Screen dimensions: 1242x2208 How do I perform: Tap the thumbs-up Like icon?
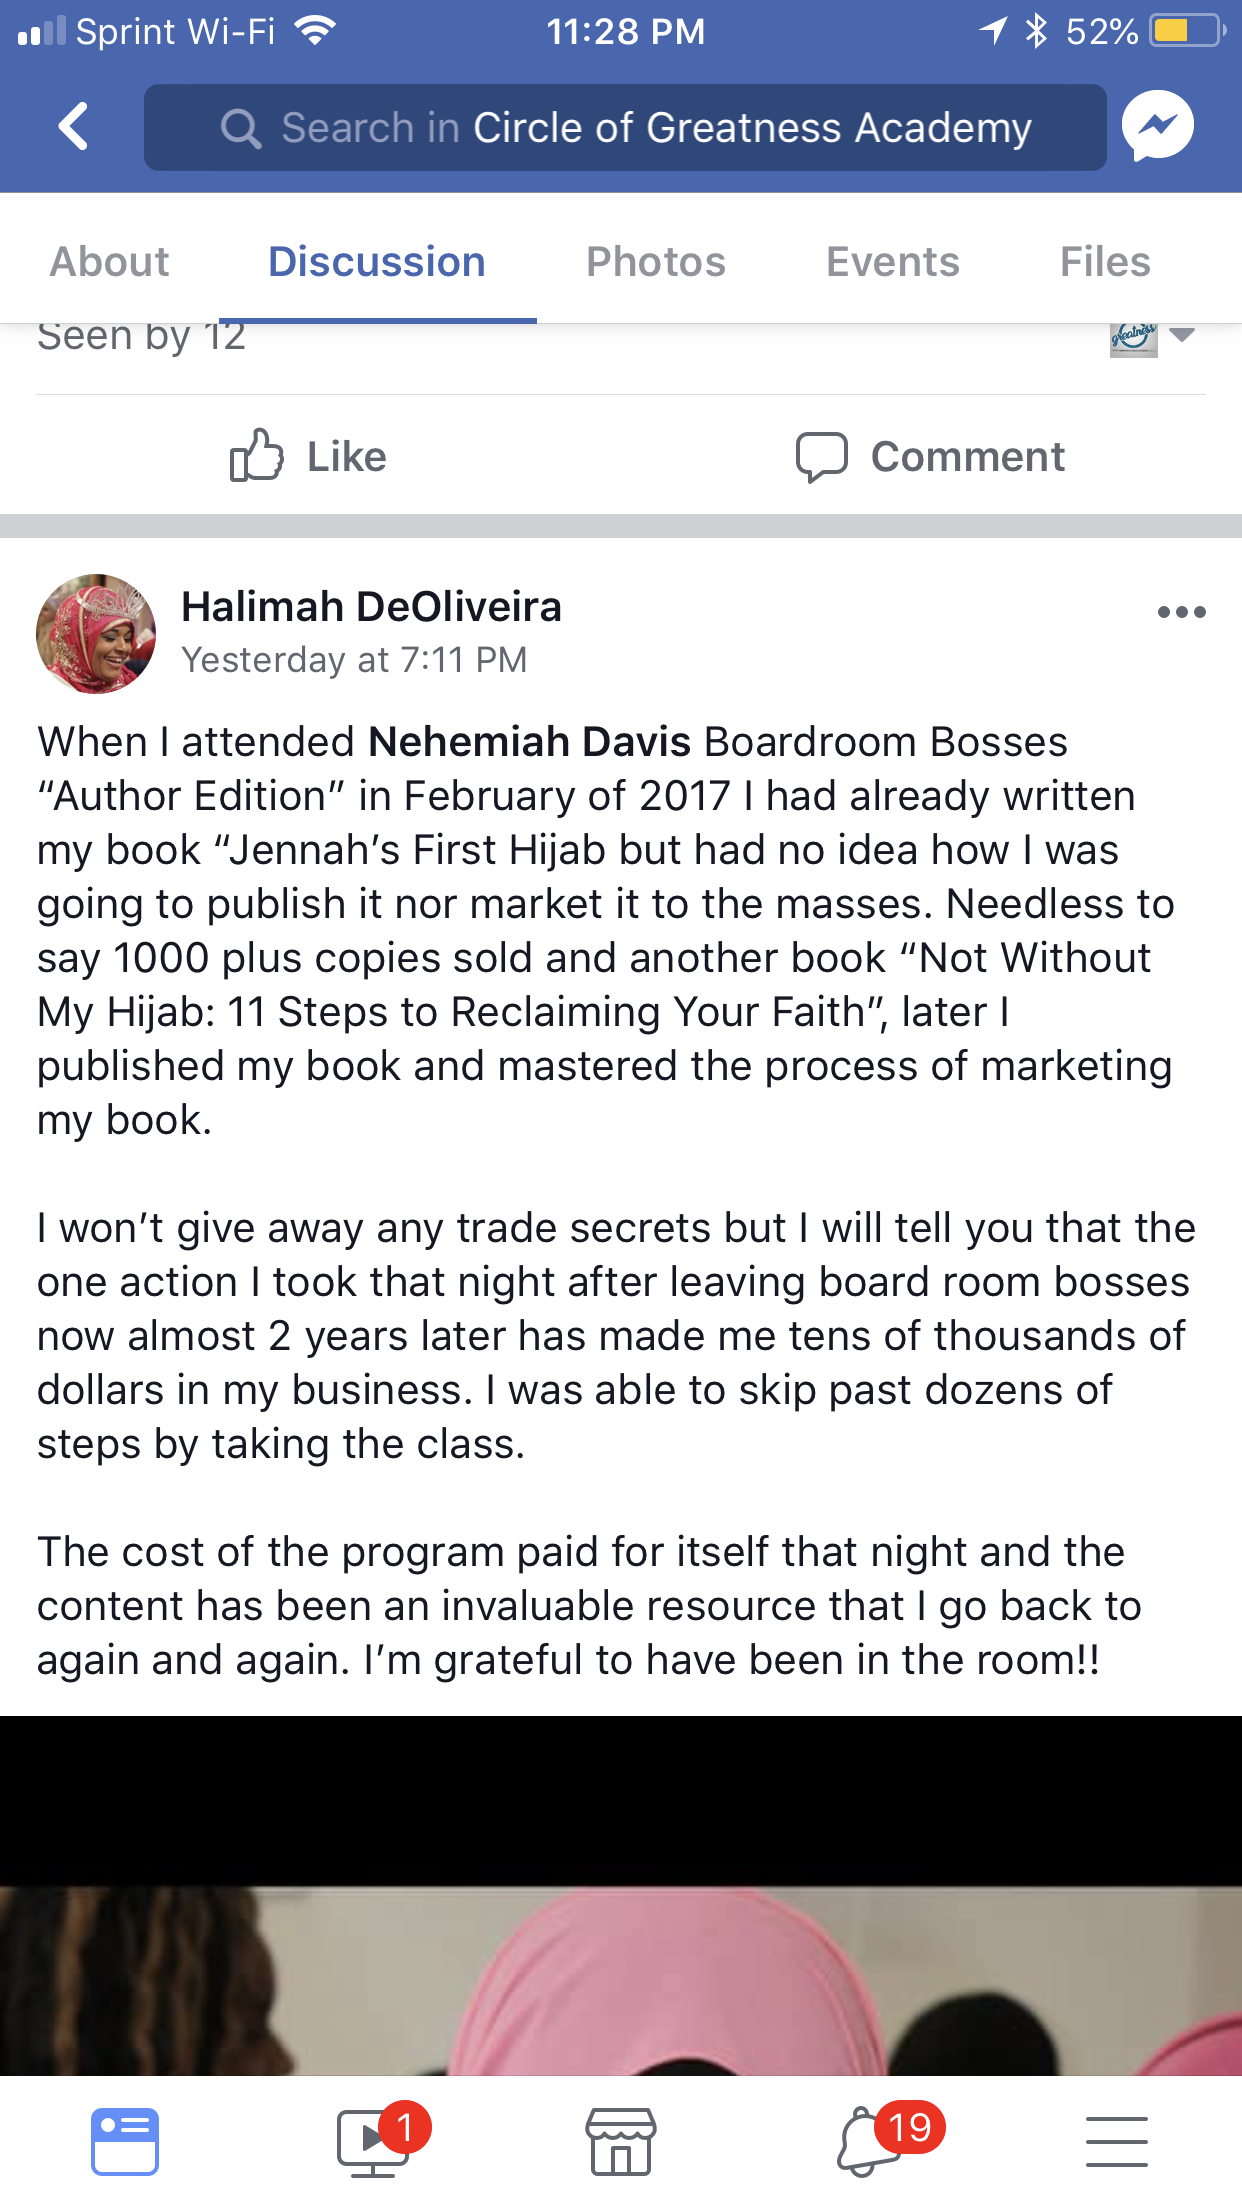(257, 456)
